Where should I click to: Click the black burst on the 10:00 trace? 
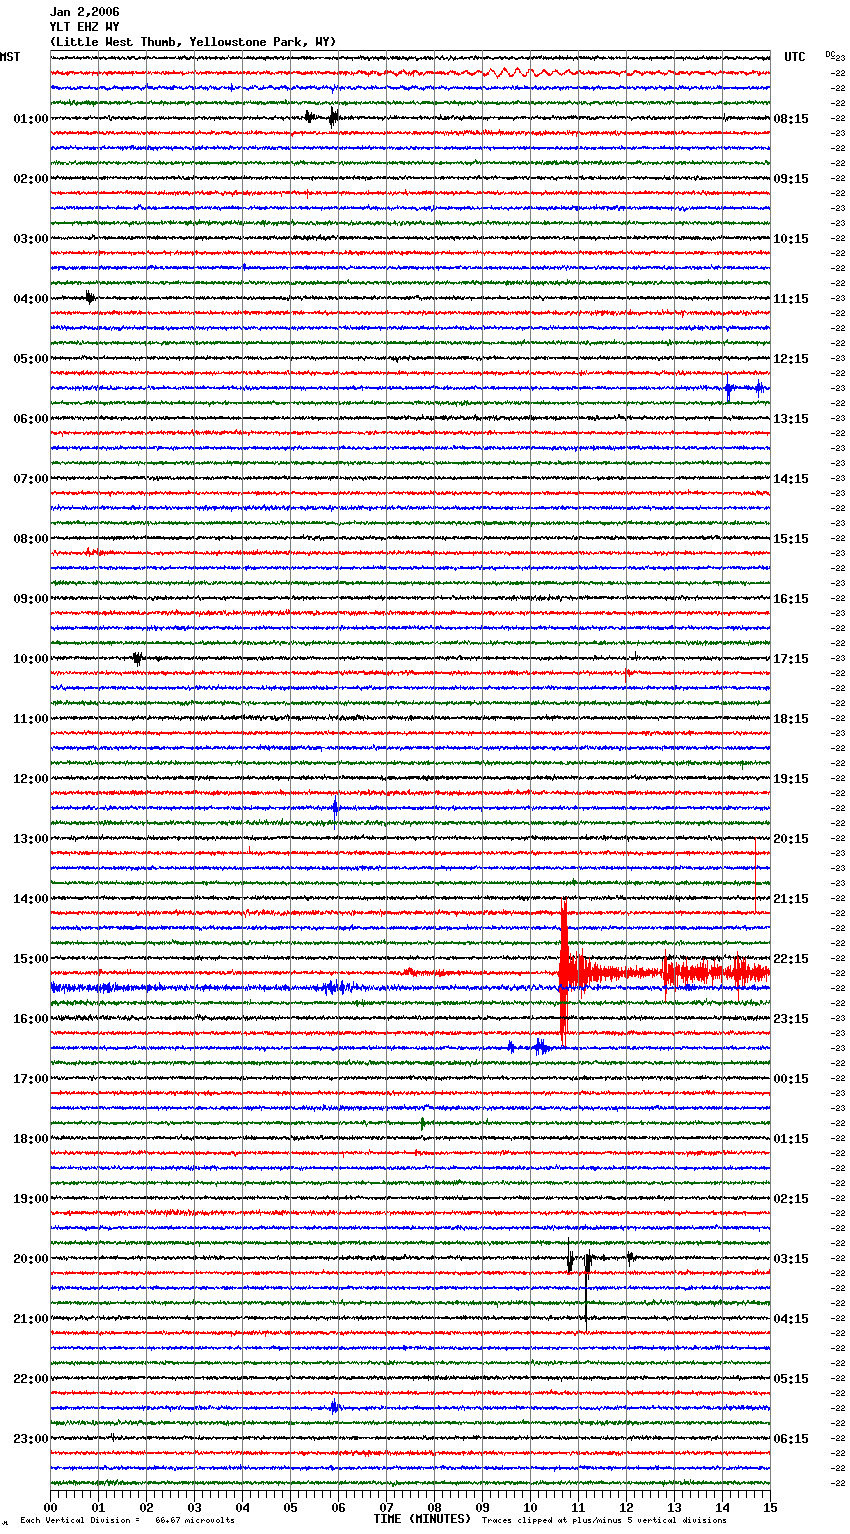click(137, 658)
